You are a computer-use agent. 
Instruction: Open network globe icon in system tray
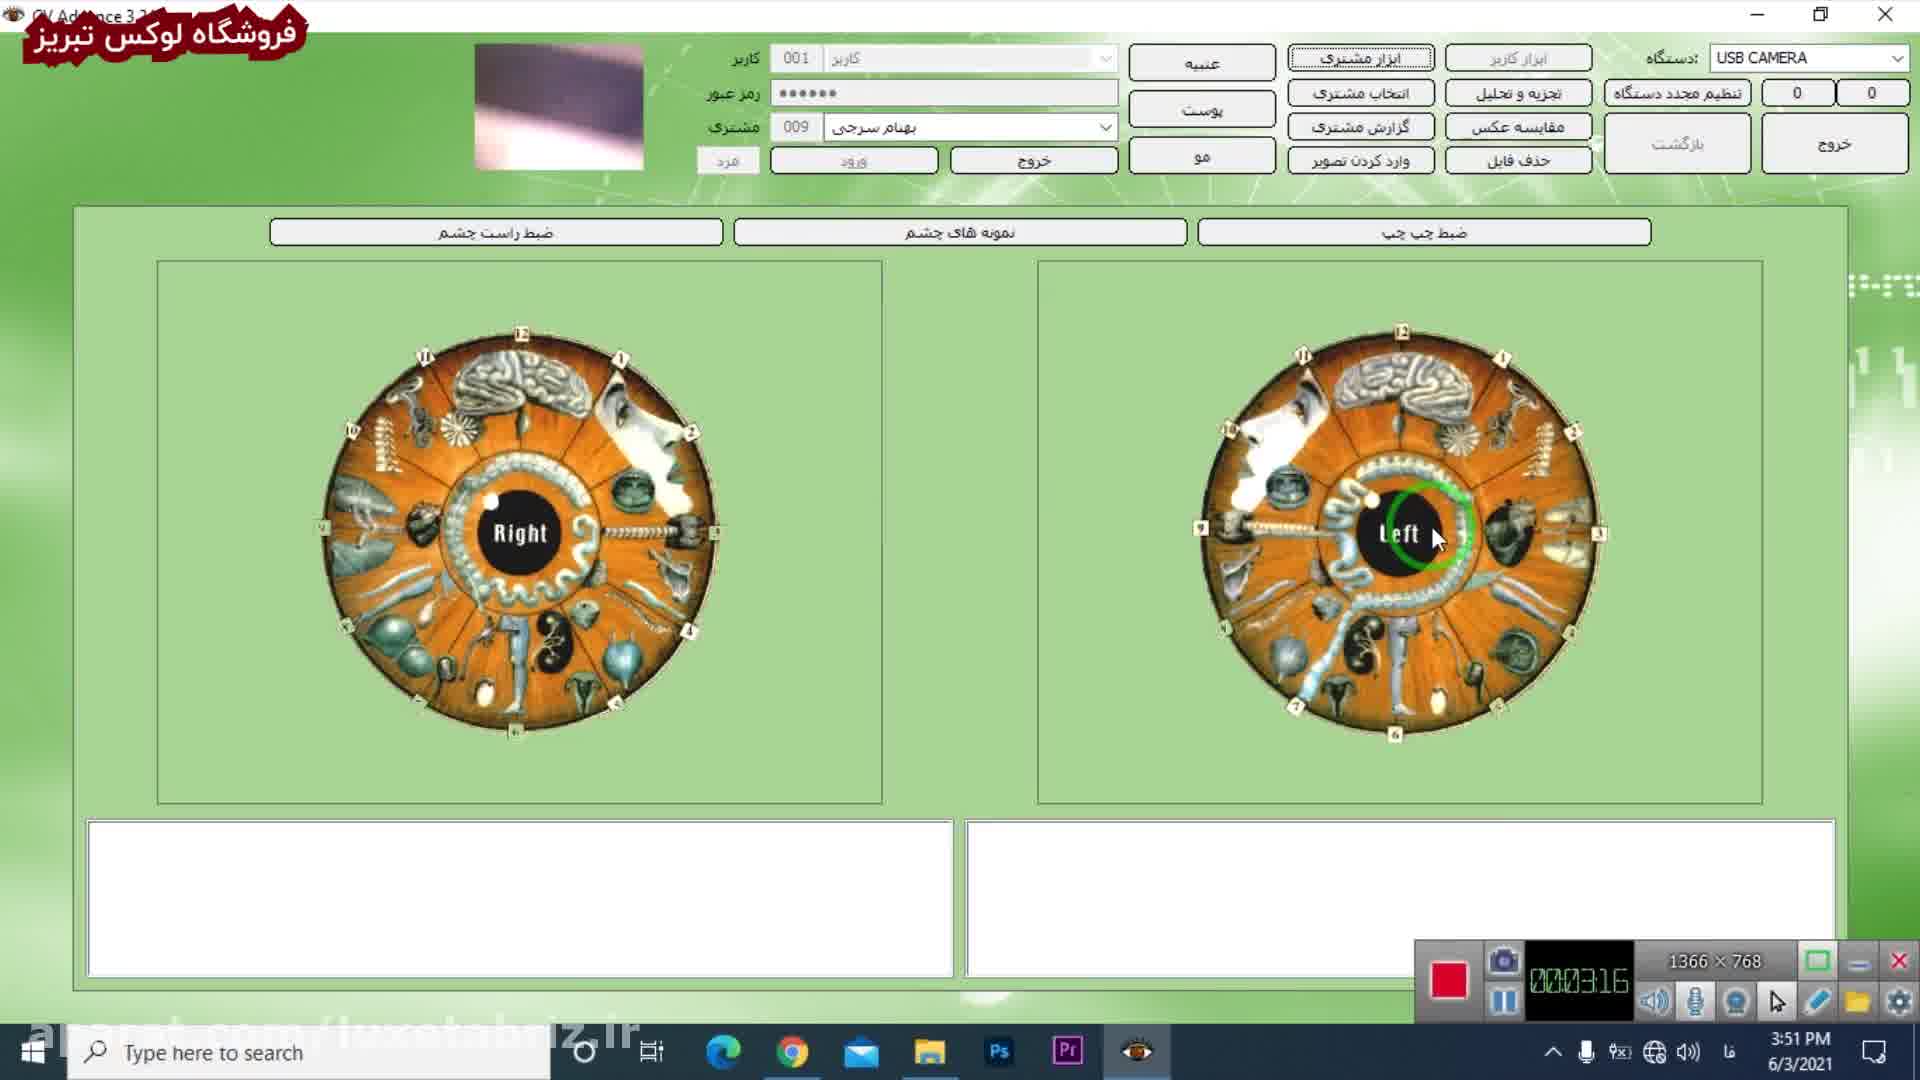[x=1655, y=1052]
